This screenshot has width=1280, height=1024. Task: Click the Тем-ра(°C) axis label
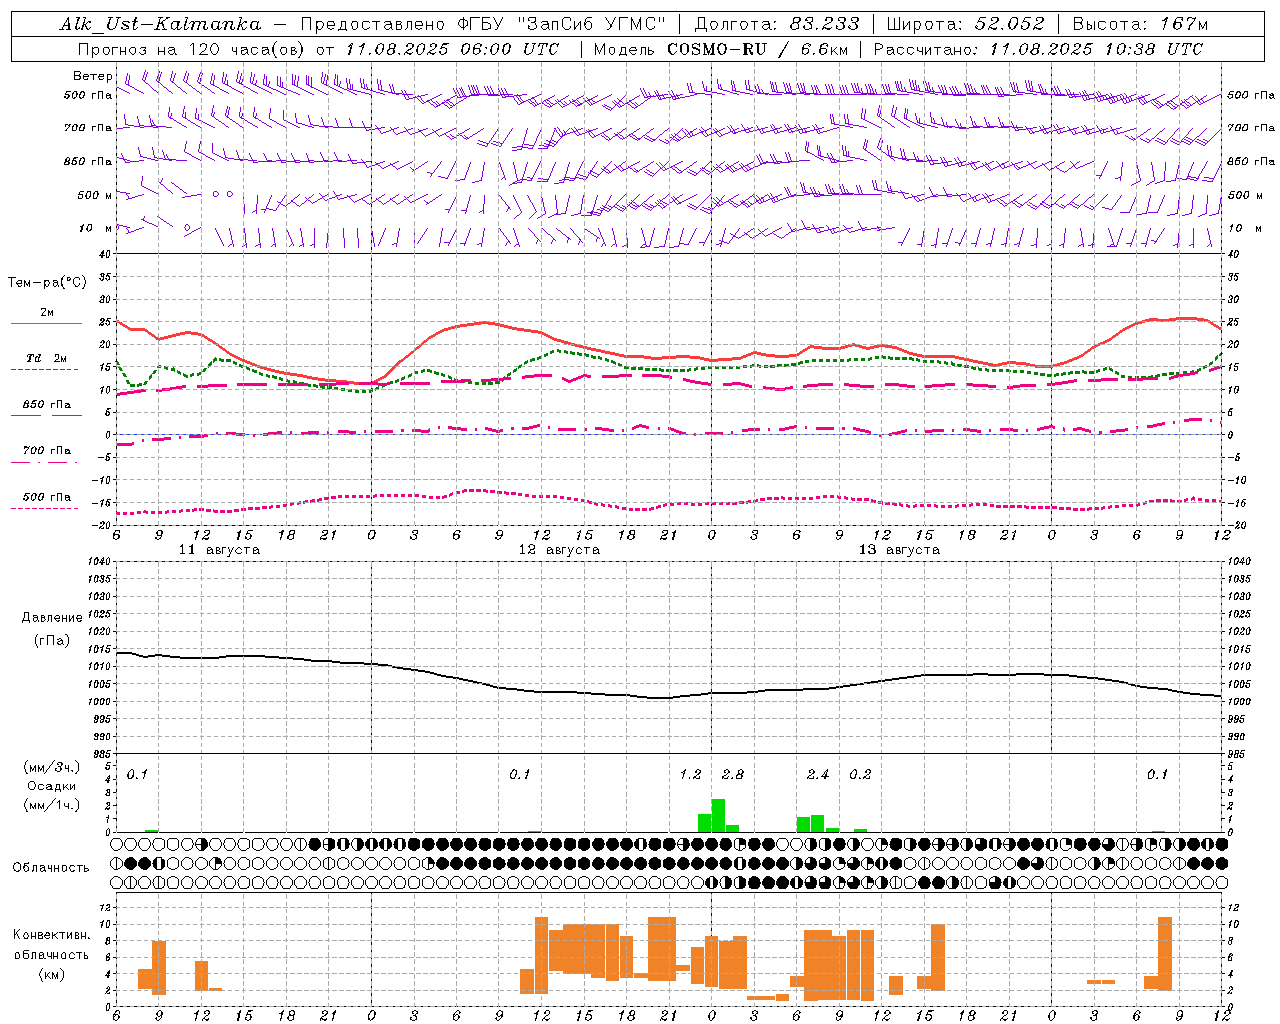point(47,283)
